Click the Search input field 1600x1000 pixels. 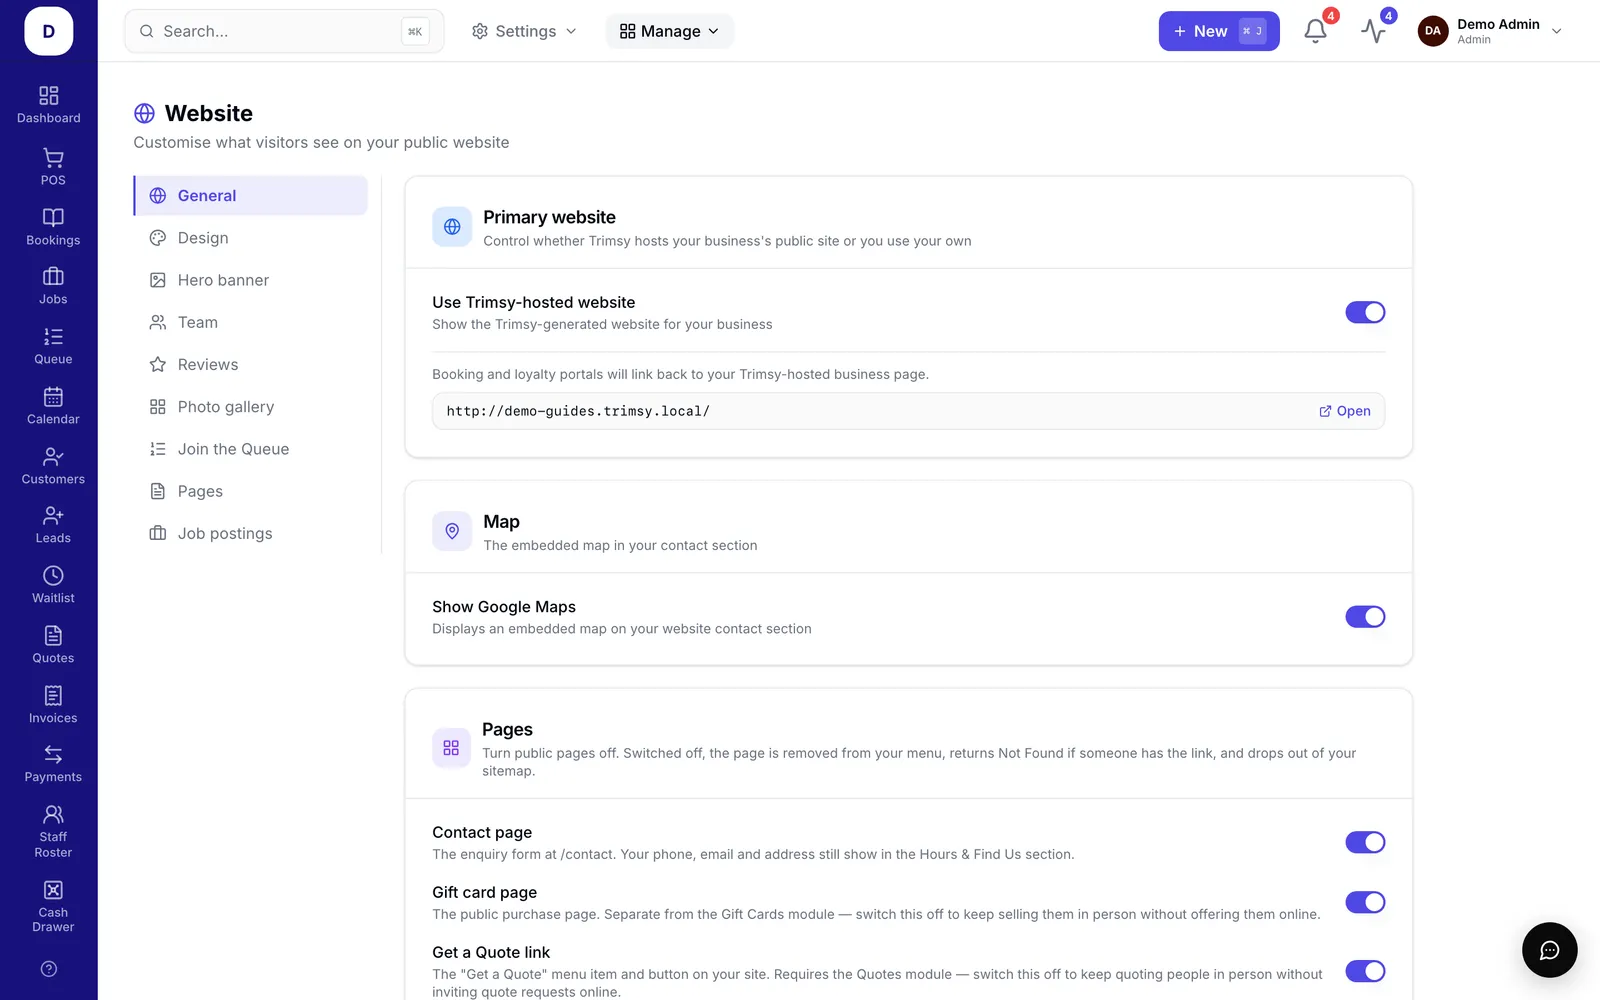pos(284,31)
